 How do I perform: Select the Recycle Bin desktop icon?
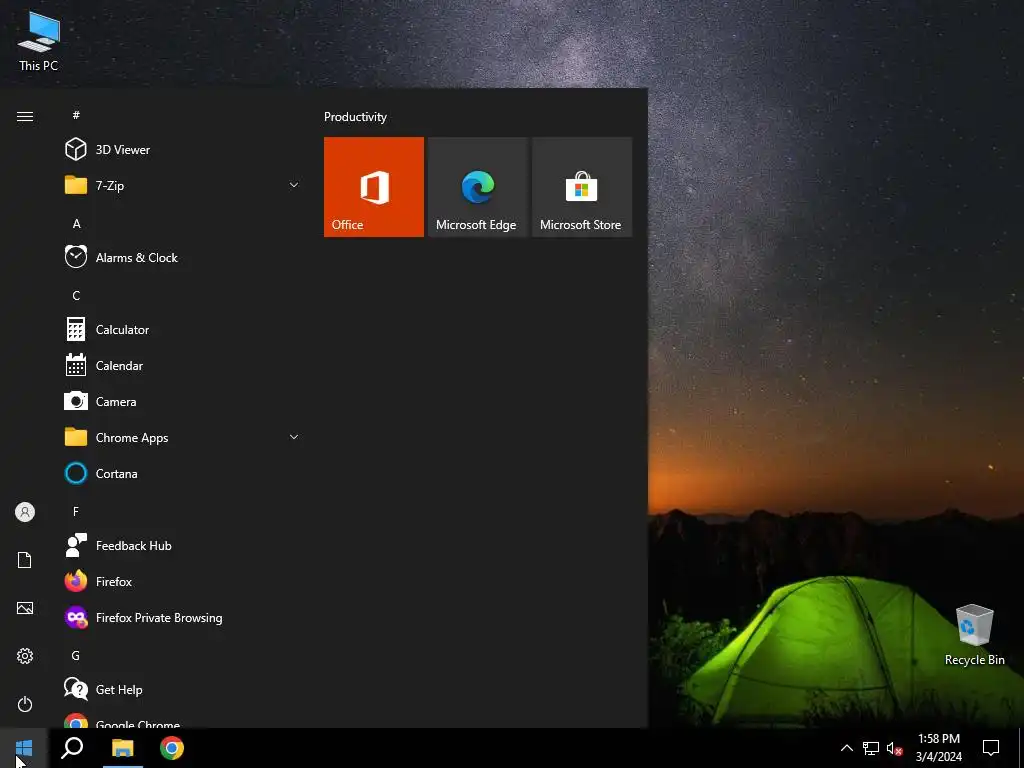coord(974,635)
